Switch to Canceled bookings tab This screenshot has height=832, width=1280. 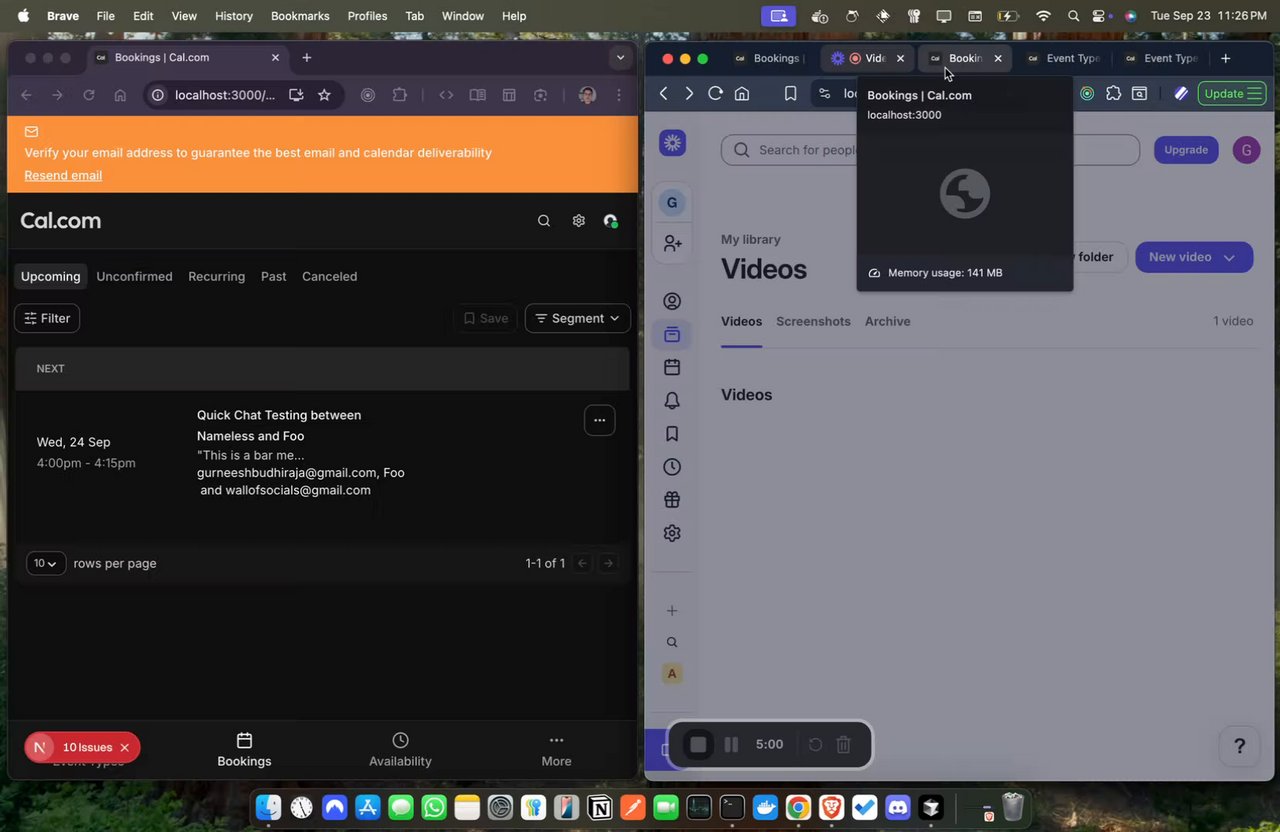(x=329, y=276)
